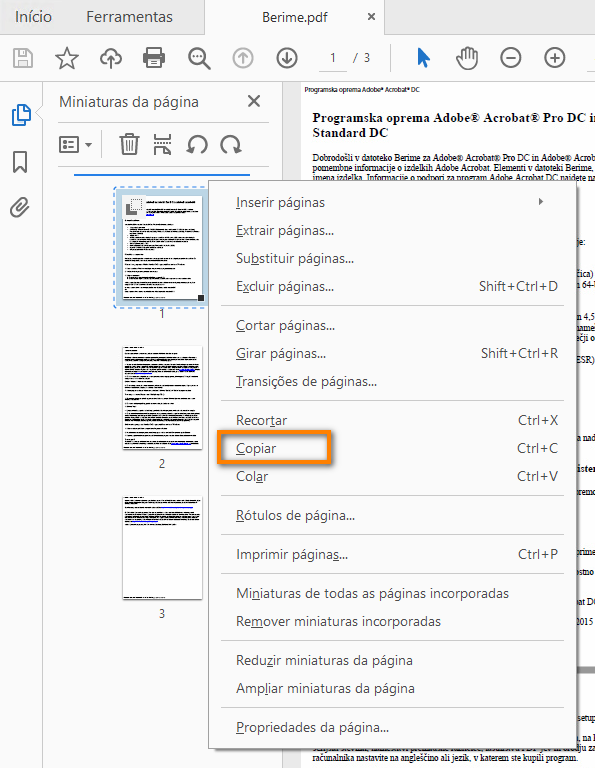Go to previous page with up arrow
The height and width of the screenshot is (768, 595).
(x=243, y=58)
